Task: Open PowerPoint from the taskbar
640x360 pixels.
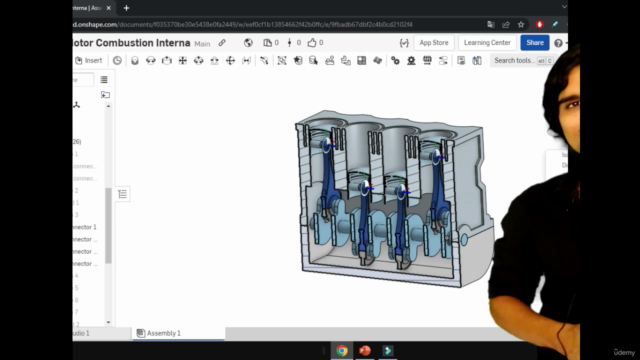Action: pos(365,351)
